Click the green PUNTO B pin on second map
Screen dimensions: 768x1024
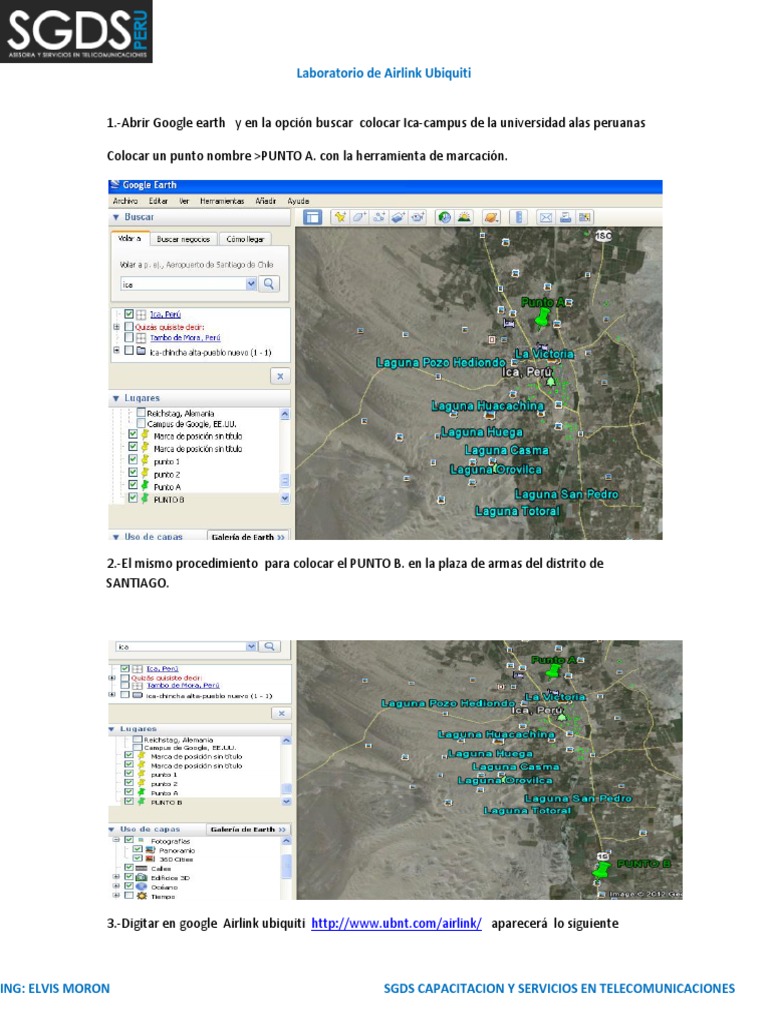pos(601,871)
